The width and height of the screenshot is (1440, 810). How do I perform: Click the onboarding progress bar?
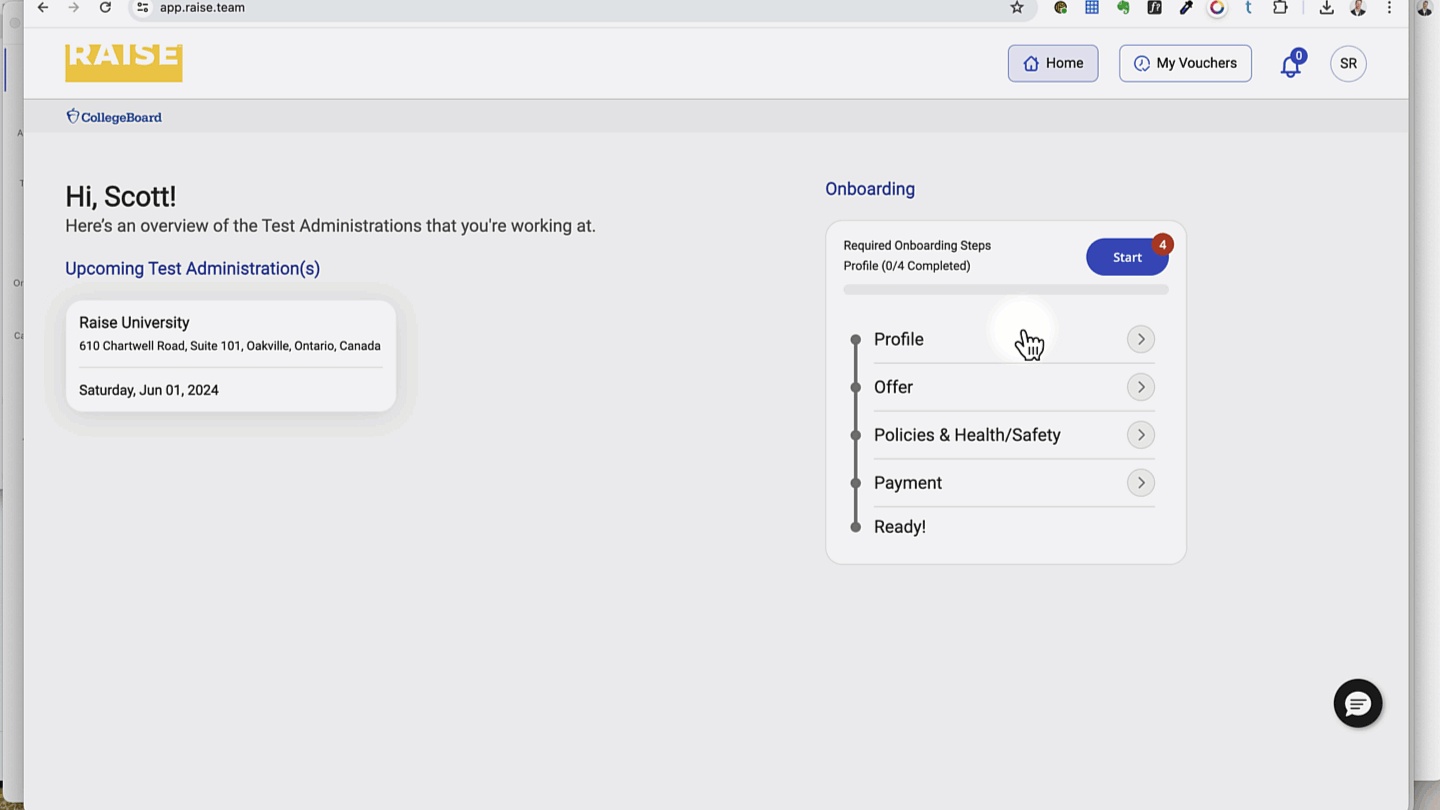[1005, 290]
